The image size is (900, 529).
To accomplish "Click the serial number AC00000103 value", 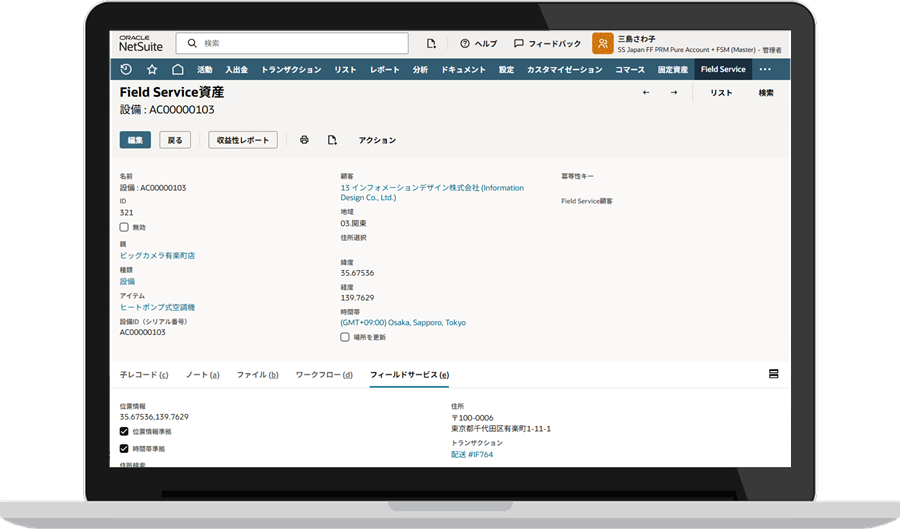I will coord(142,332).
